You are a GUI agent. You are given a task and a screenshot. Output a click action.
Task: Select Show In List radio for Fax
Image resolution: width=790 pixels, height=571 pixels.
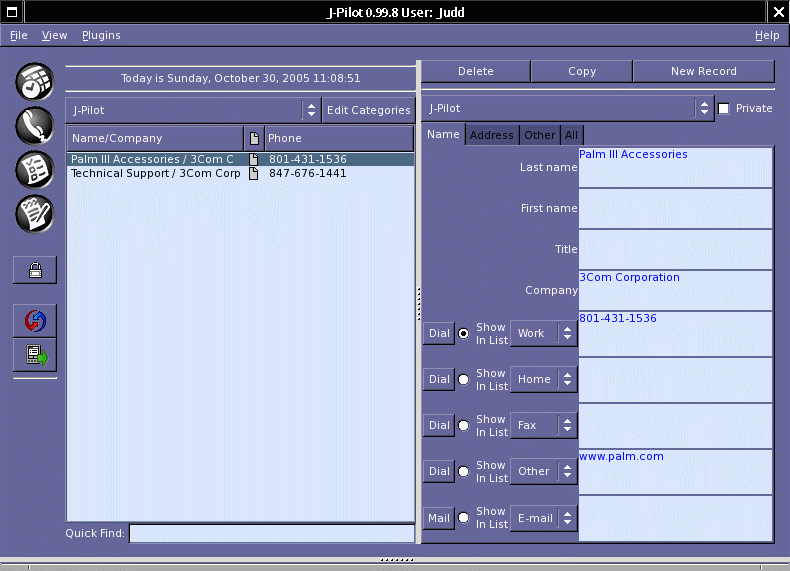click(x=463, y=425)
